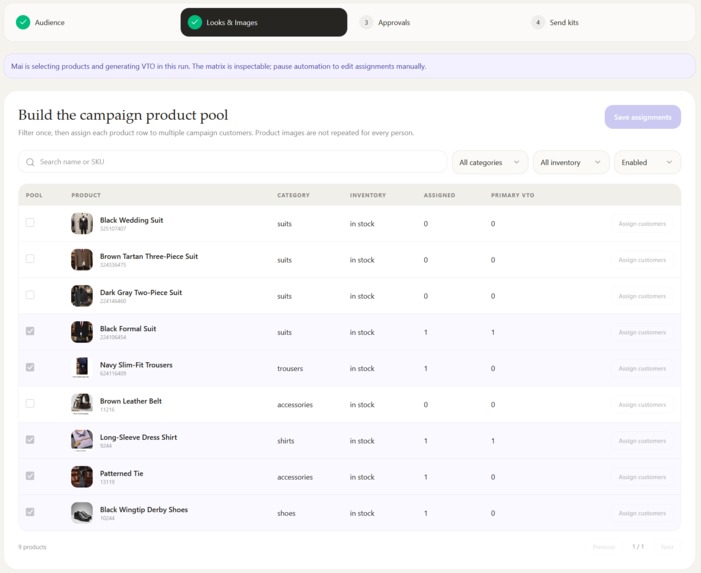The width and height of the screenshot is (701, 573).
Task: Open the Black Wingtip Derby Shoes thumbnail
Action: (x=82, y=513)
